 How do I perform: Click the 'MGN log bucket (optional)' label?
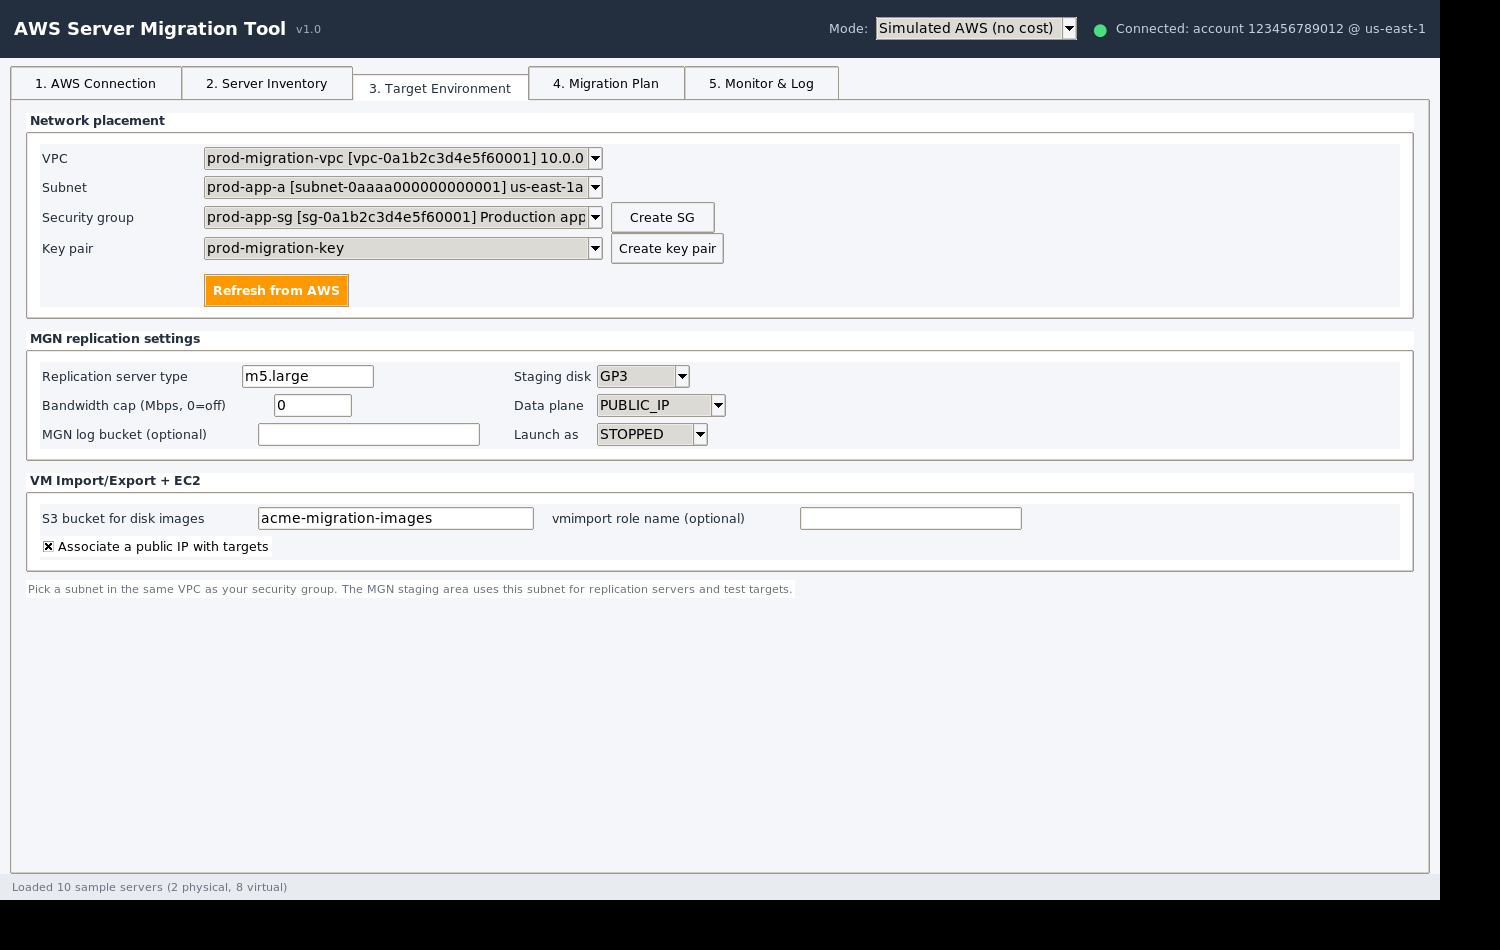pos(124,434)
